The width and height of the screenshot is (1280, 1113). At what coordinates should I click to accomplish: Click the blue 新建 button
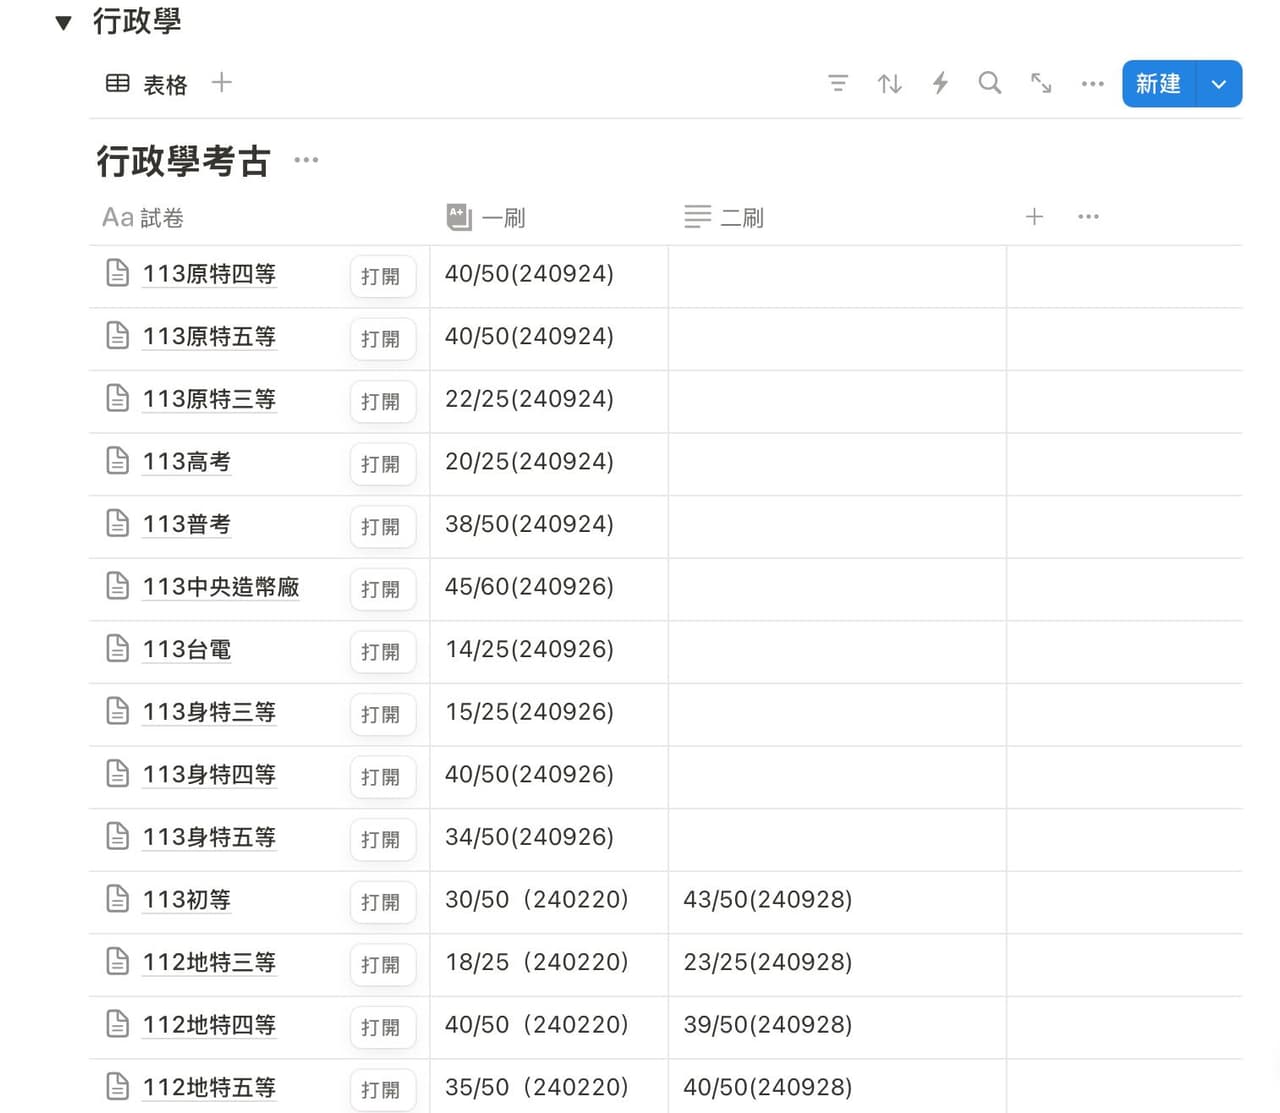[1159, 84]
